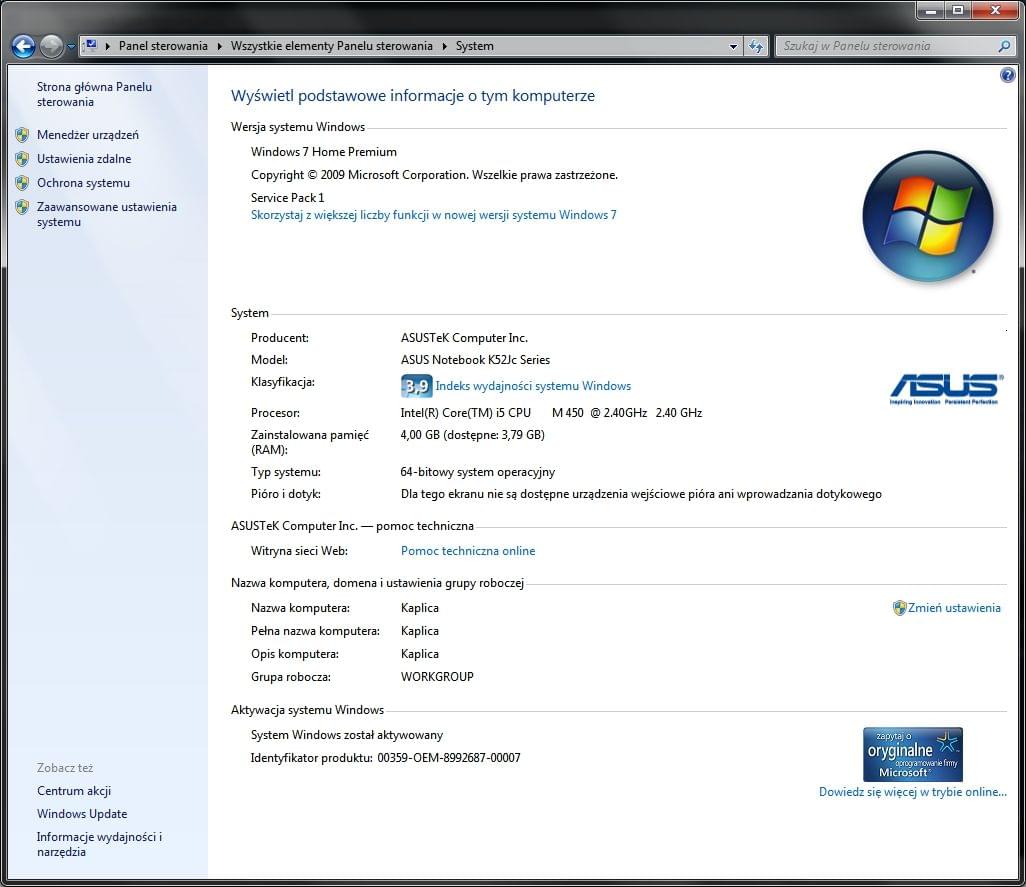The image size is (1026, 887).
Task: Click 'WORKGROUP' workgroup value
Action: point(437,677)
